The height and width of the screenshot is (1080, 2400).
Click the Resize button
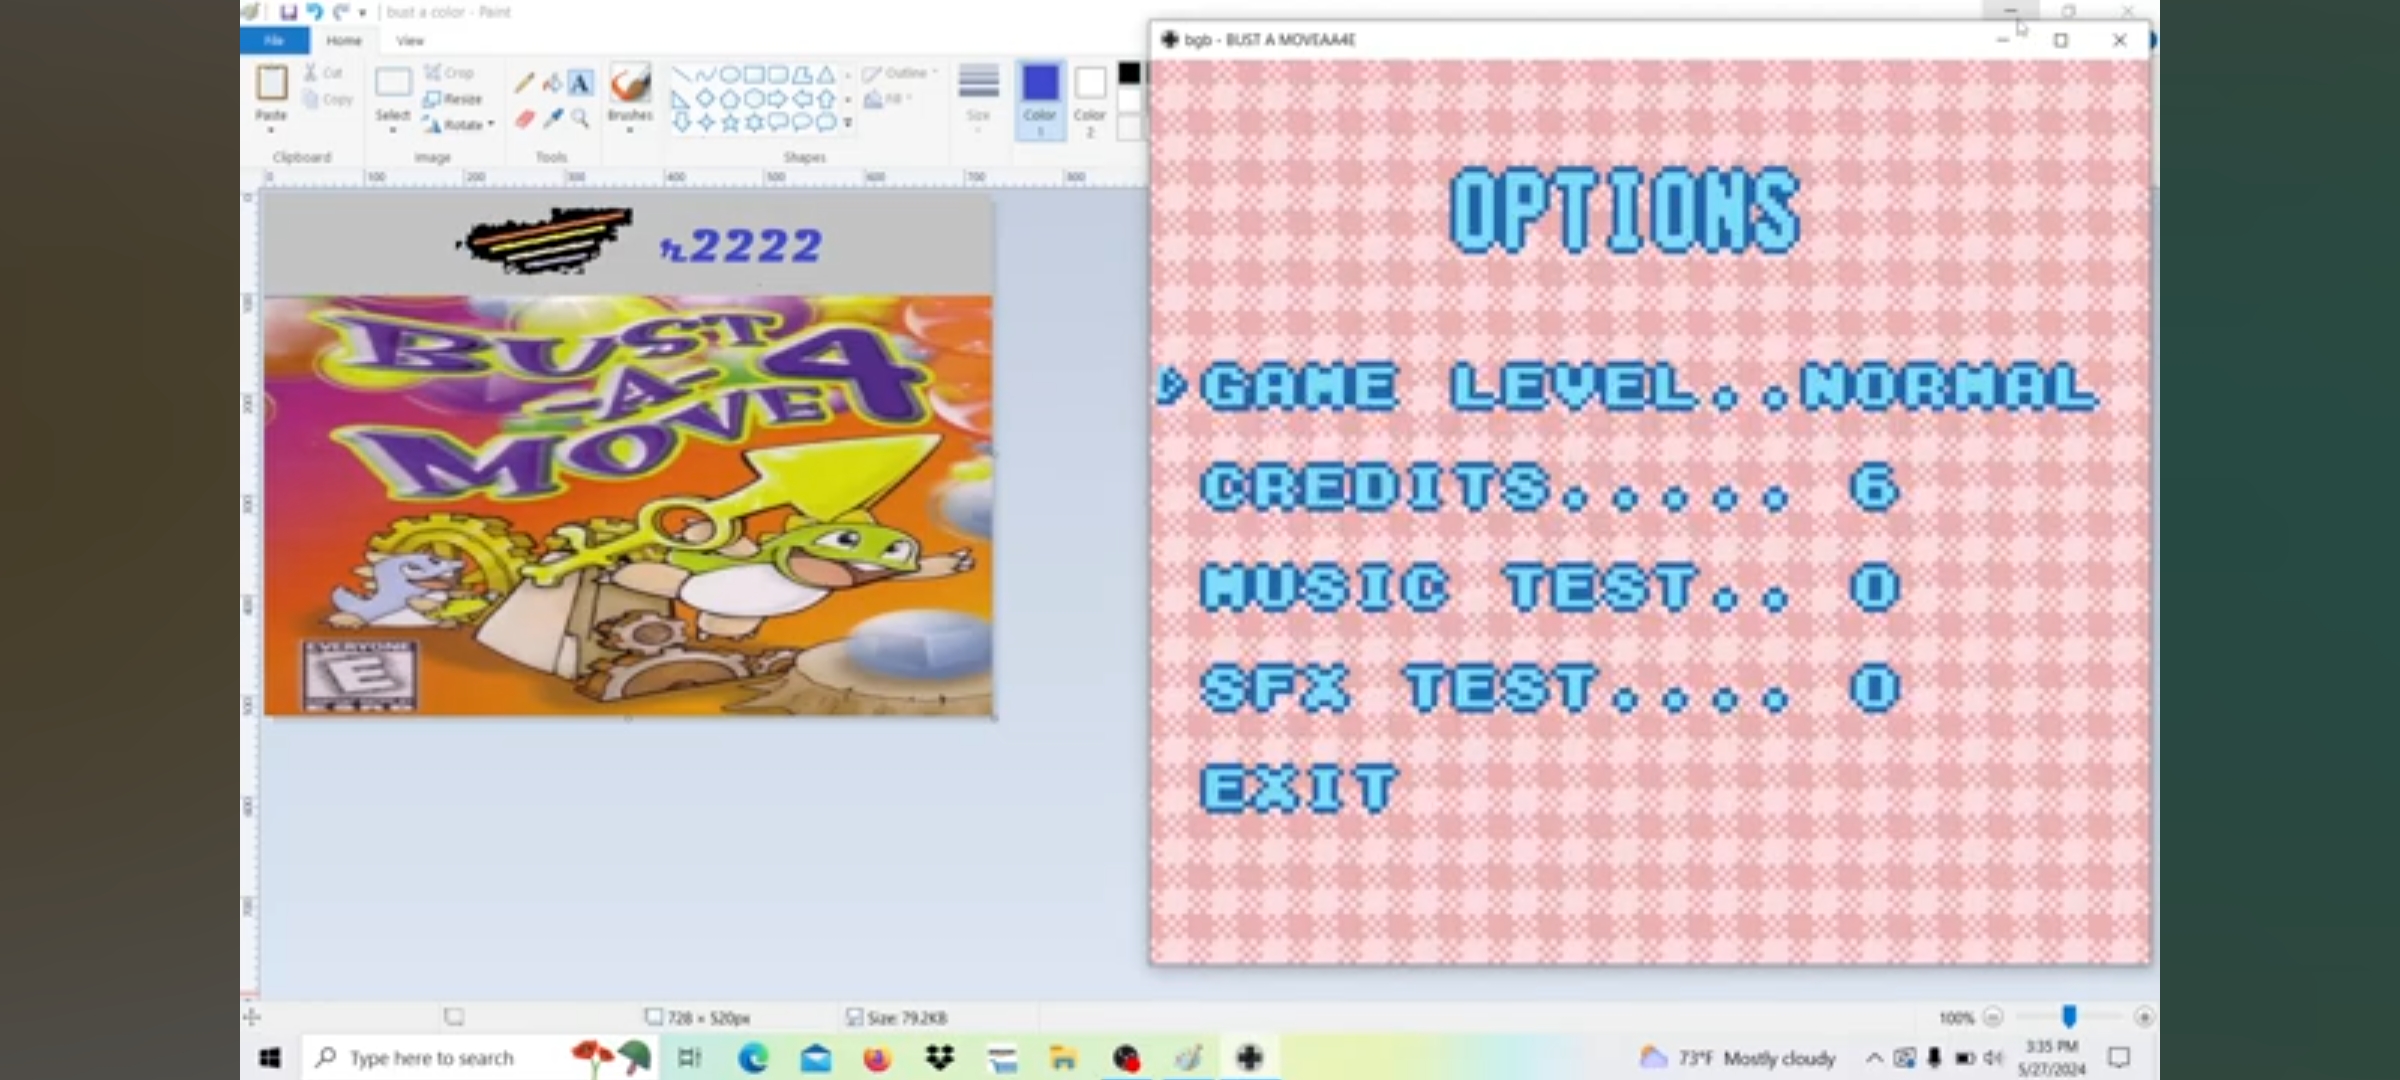click(453, 99)
